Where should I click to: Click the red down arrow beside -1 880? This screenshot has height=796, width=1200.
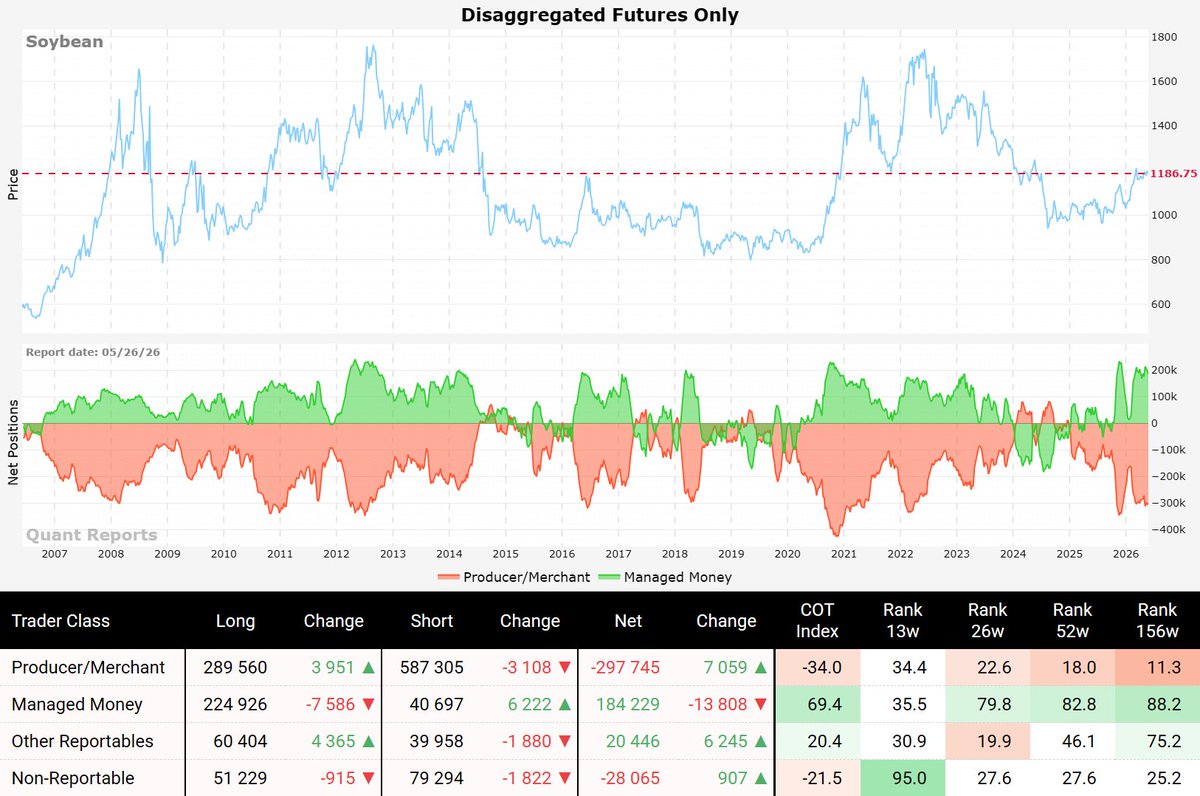(565, 741)
